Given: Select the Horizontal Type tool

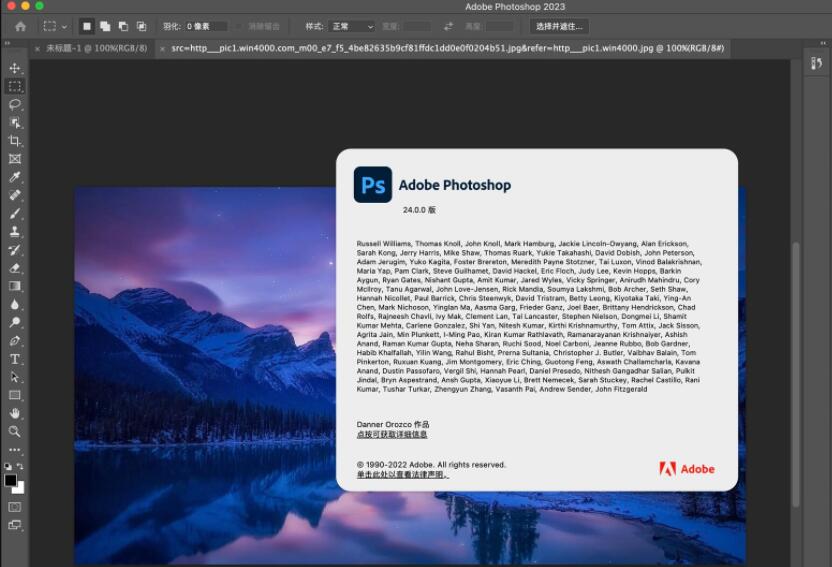Looking at the screenshot, I should pyautogui.click(x=15, y=359).
